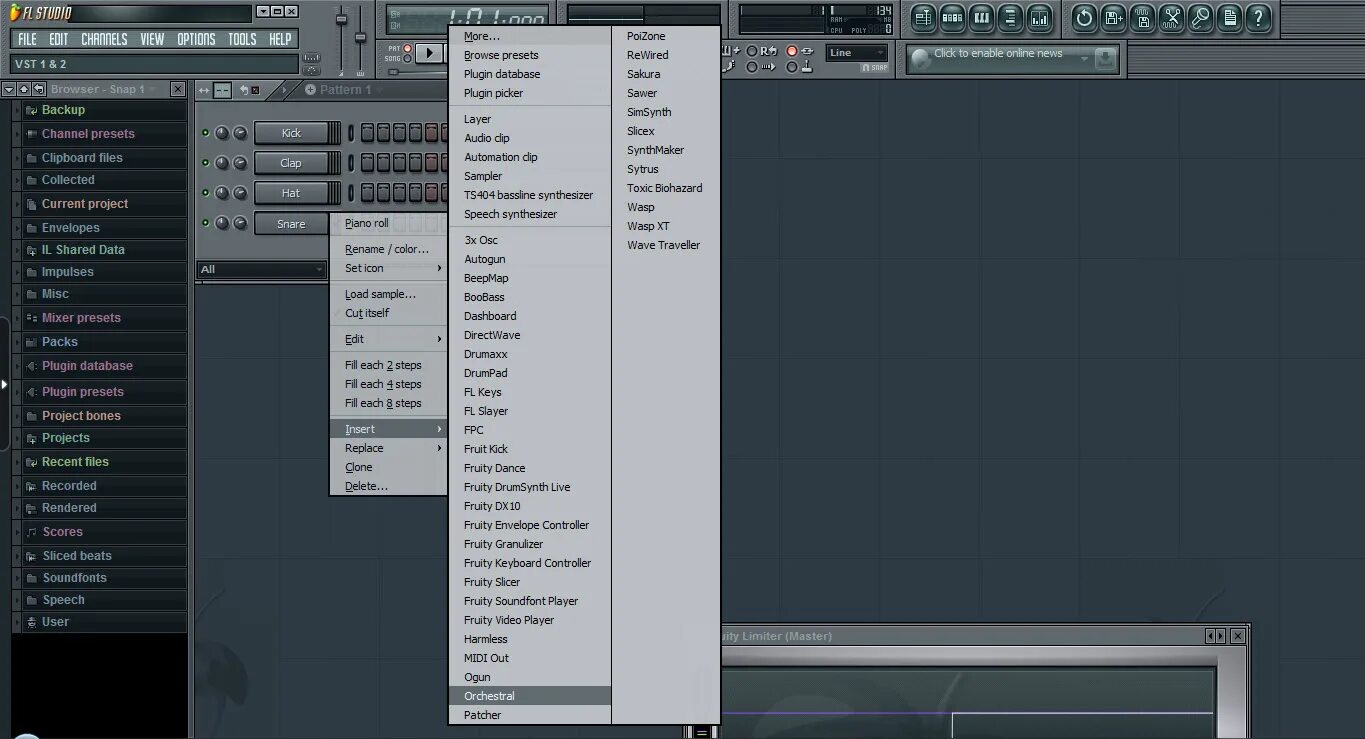Open the FILE menu
This screenshot has height=739, width=1365.
[27, 39]
